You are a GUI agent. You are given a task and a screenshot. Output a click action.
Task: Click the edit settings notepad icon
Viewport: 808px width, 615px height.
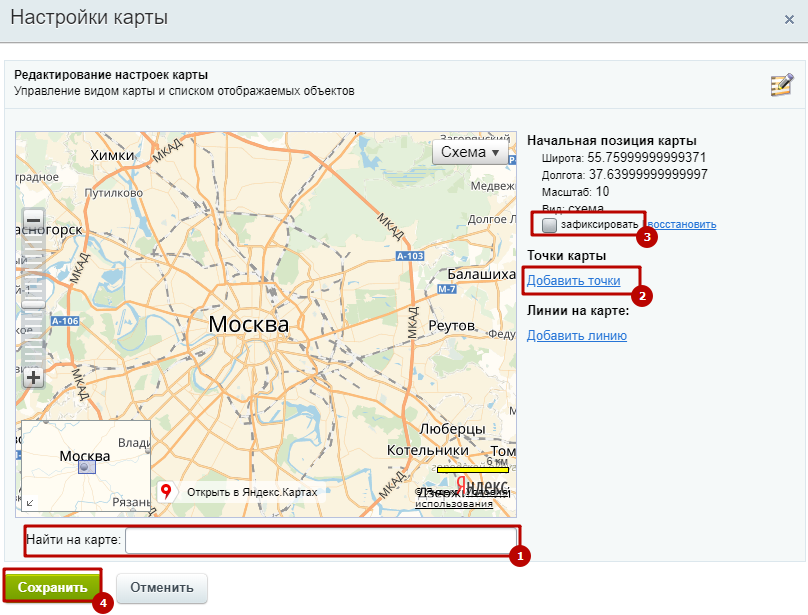click(781, 85)
